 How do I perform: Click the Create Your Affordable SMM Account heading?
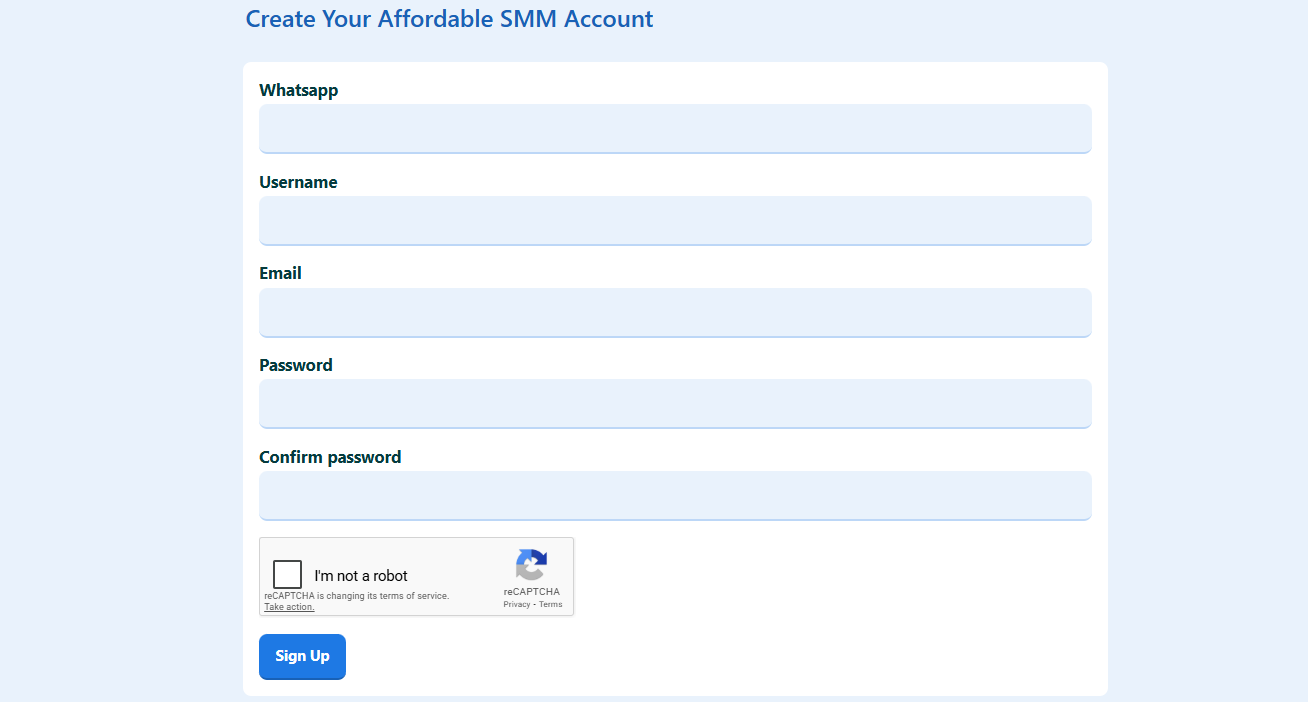pos(449,19)
